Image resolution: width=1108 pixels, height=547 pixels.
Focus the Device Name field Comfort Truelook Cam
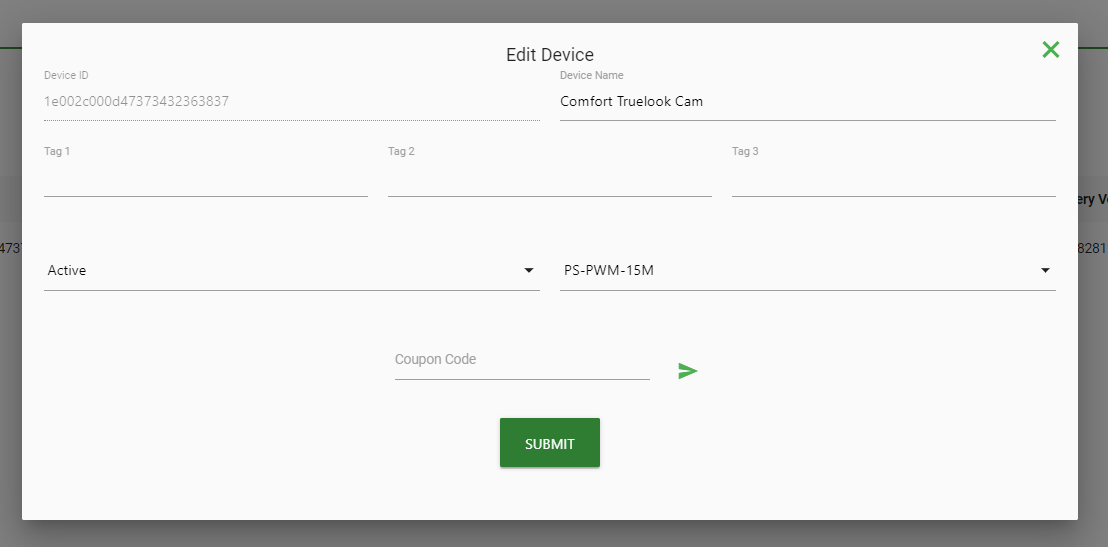coord(808,102)
